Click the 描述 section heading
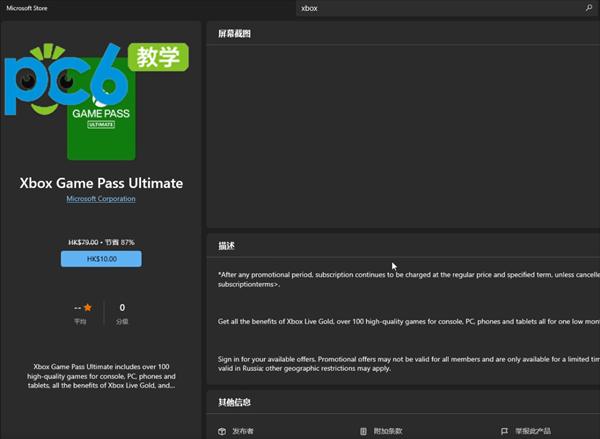The image size is (600, 439). click(x=226, y=246)
